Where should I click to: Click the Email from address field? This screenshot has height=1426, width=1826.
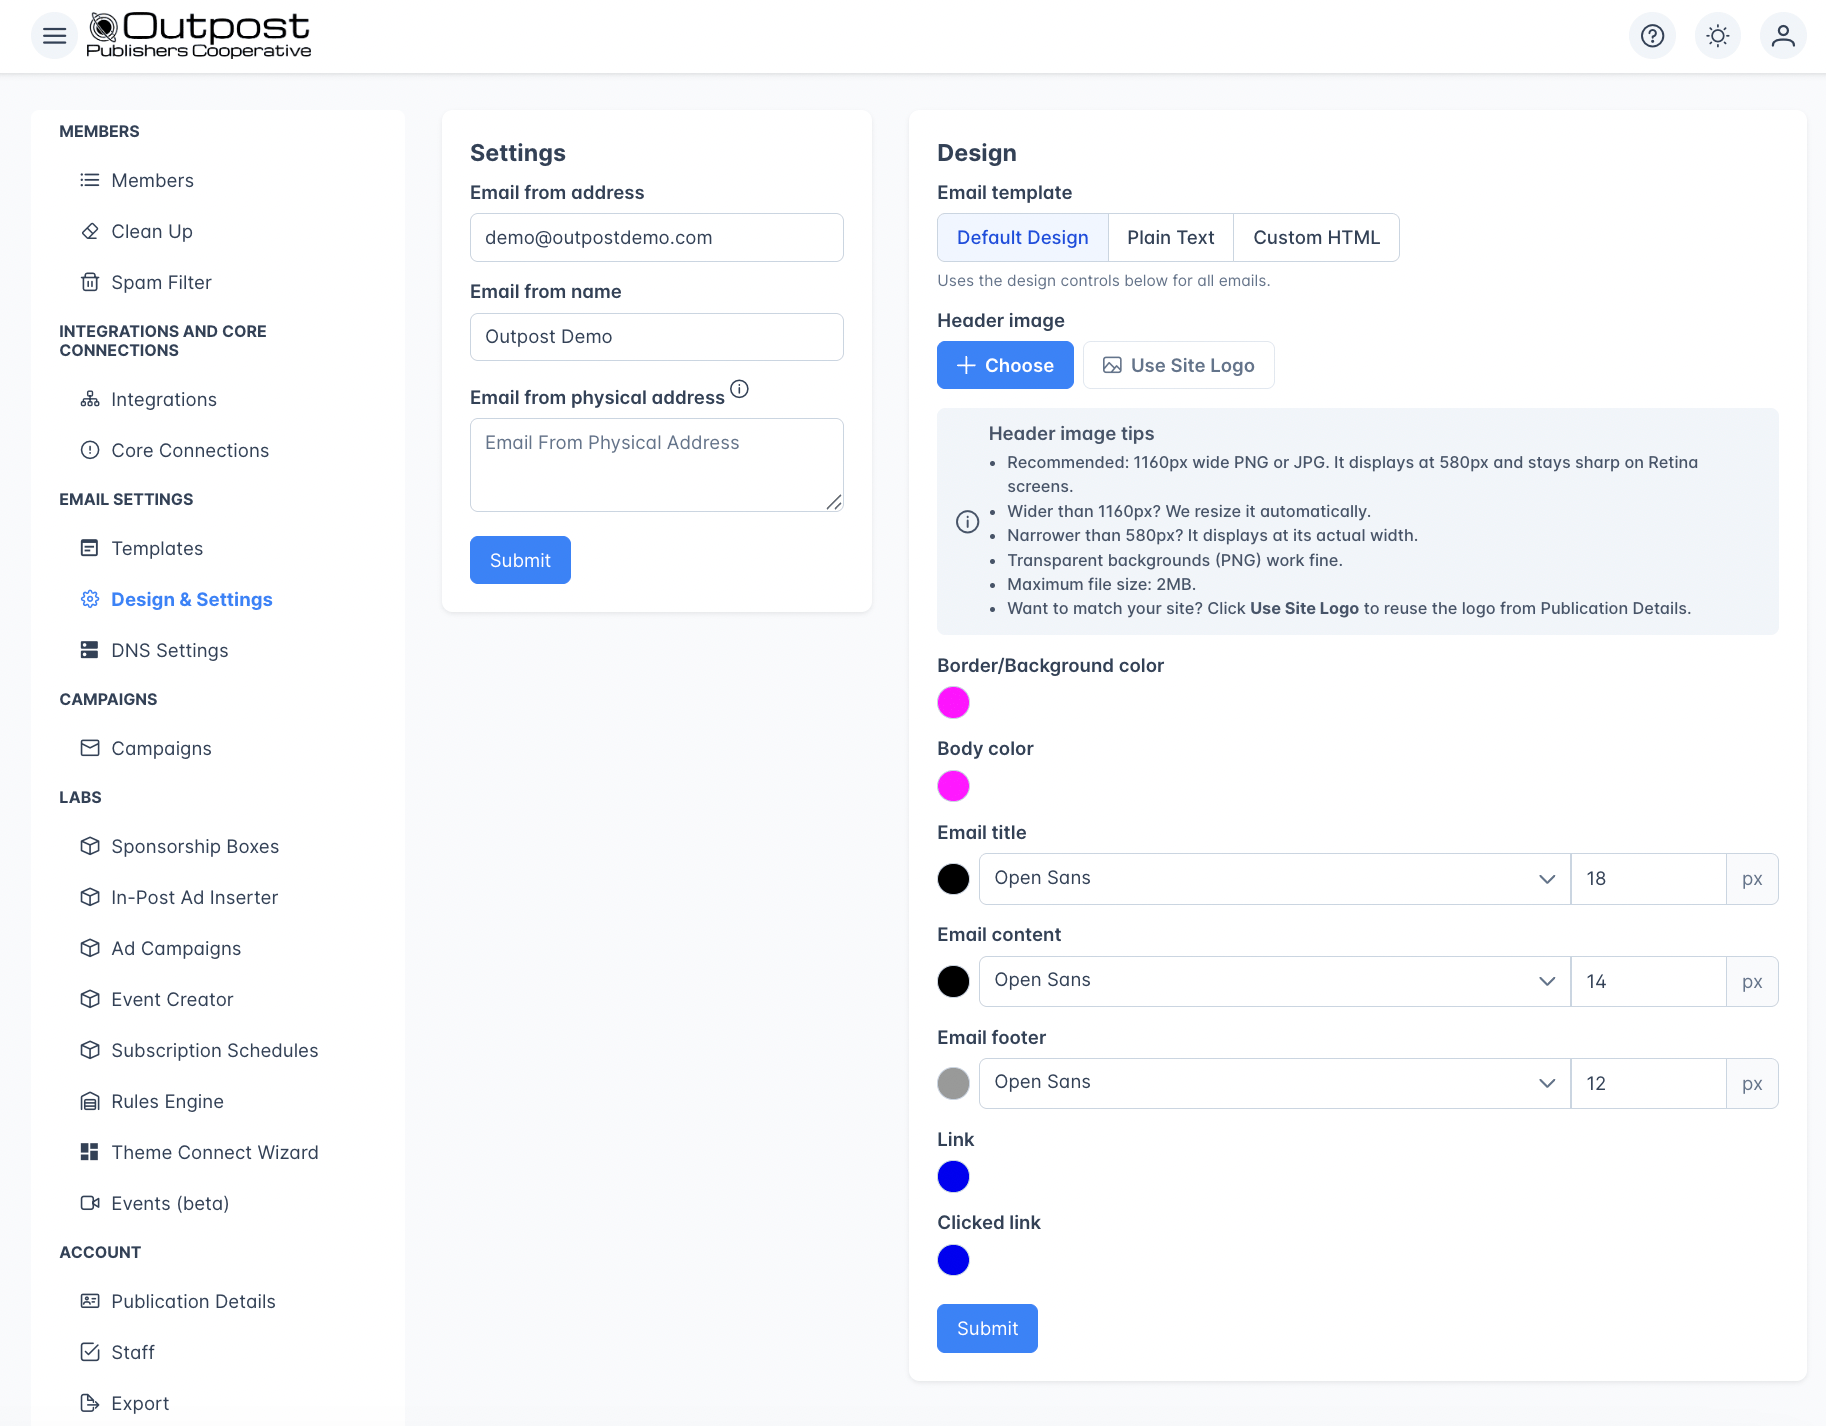656,238
